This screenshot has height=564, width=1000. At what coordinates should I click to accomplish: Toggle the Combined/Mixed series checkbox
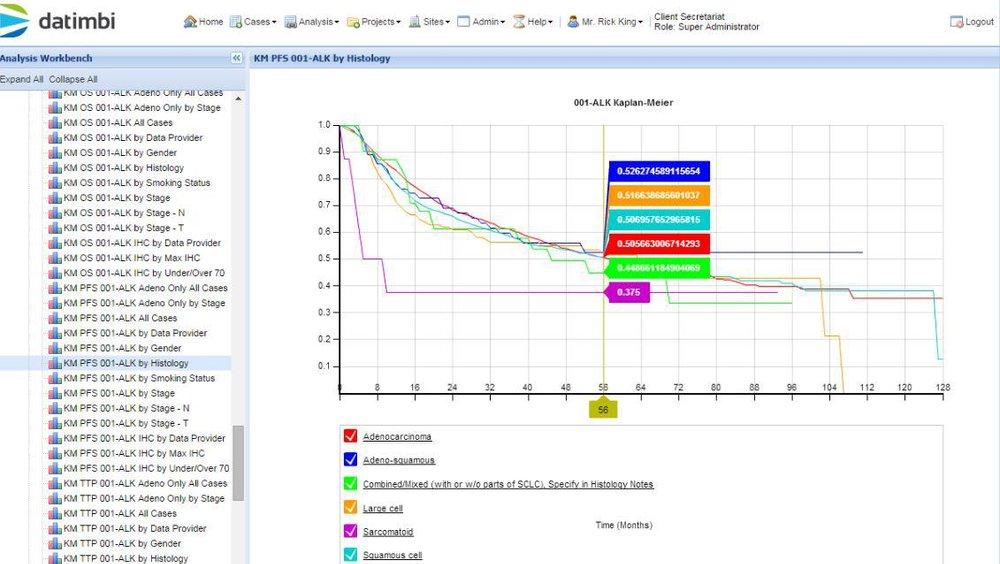point(350,484)
